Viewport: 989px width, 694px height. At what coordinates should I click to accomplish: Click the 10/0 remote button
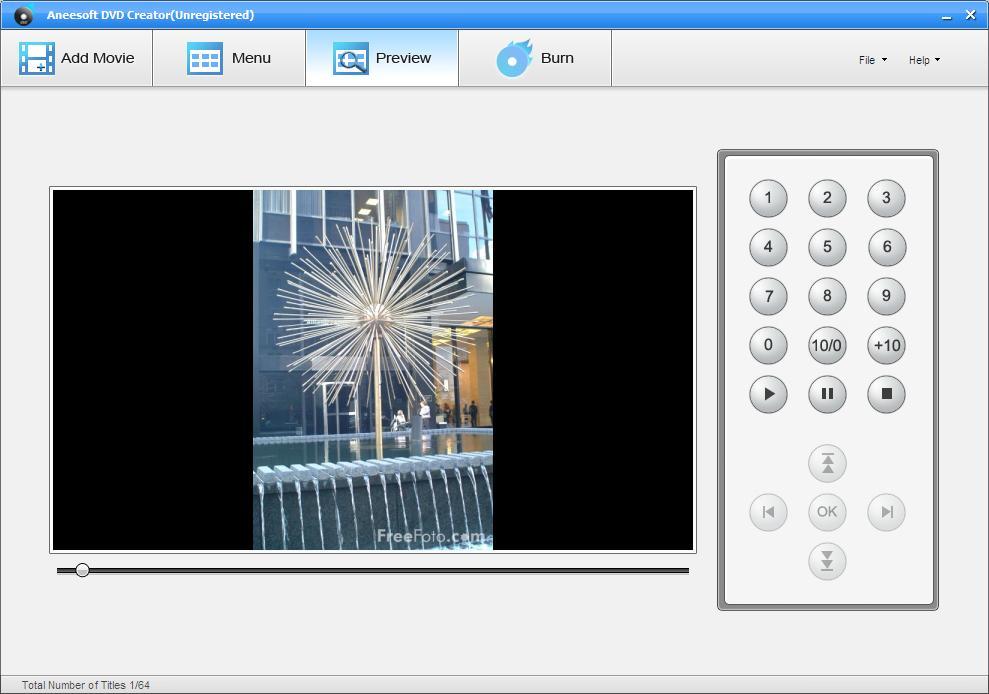click(827, 345)
